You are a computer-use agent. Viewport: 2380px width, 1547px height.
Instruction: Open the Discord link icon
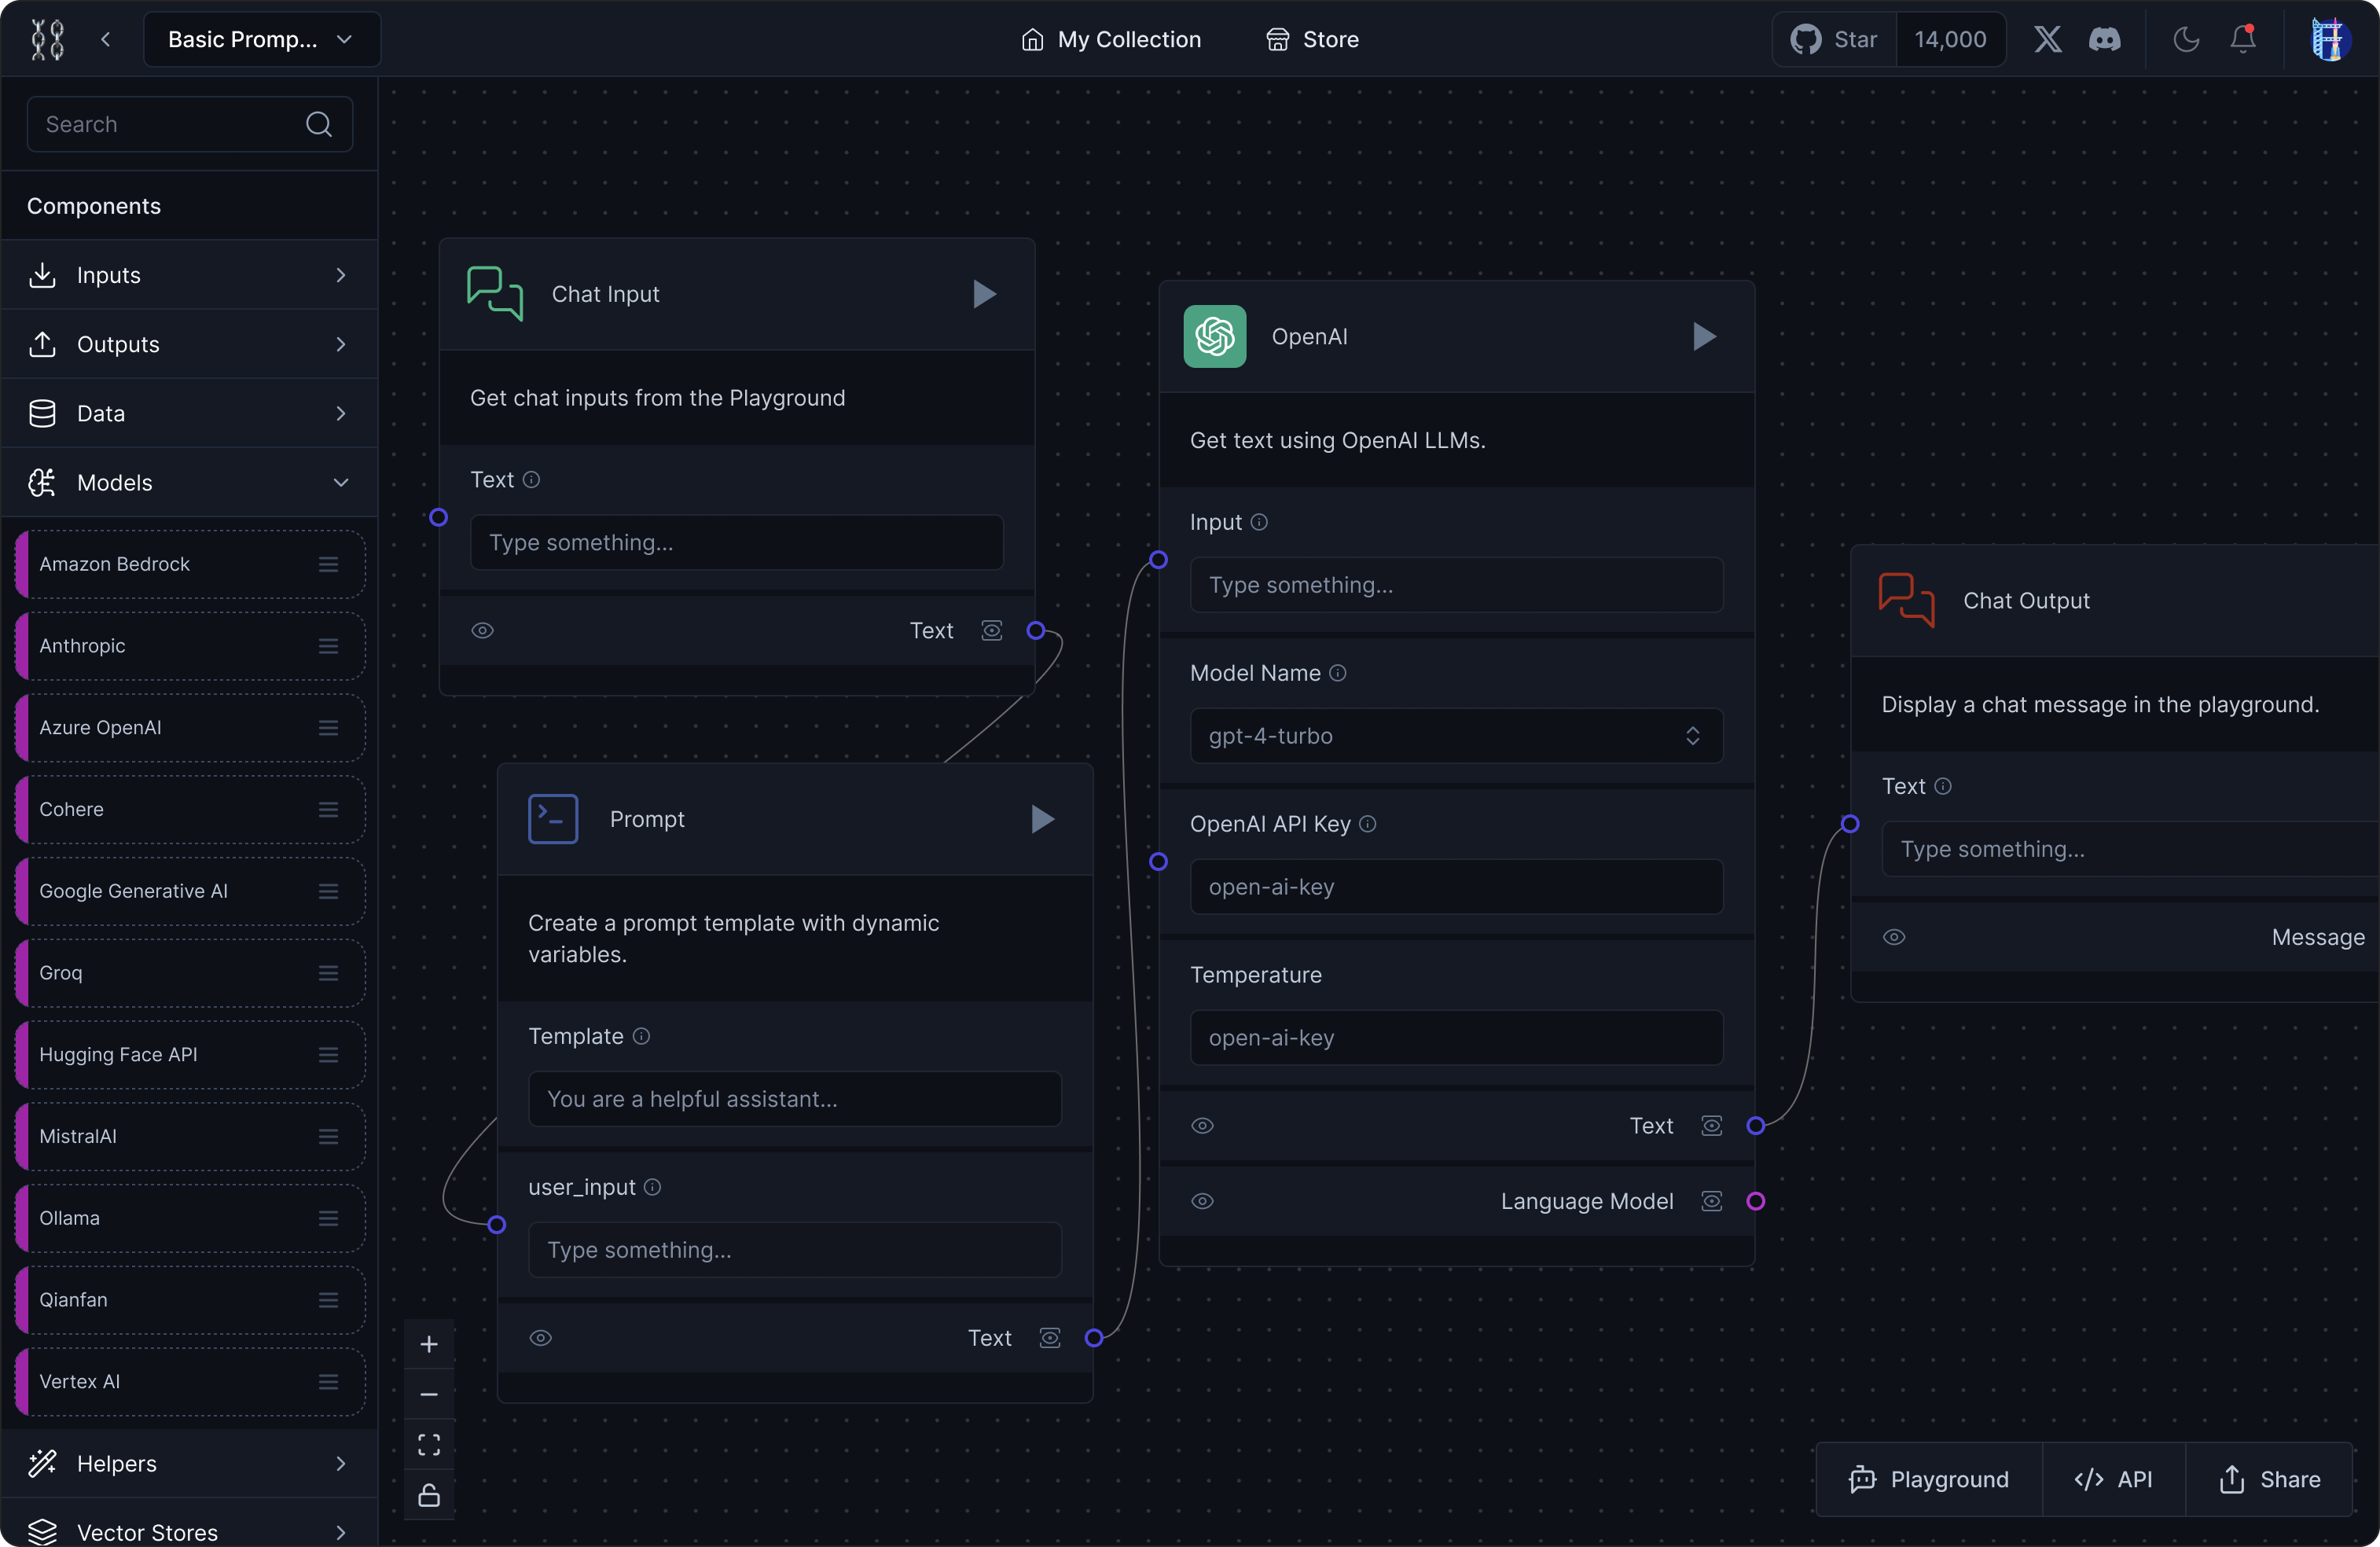coord(2105,39)
